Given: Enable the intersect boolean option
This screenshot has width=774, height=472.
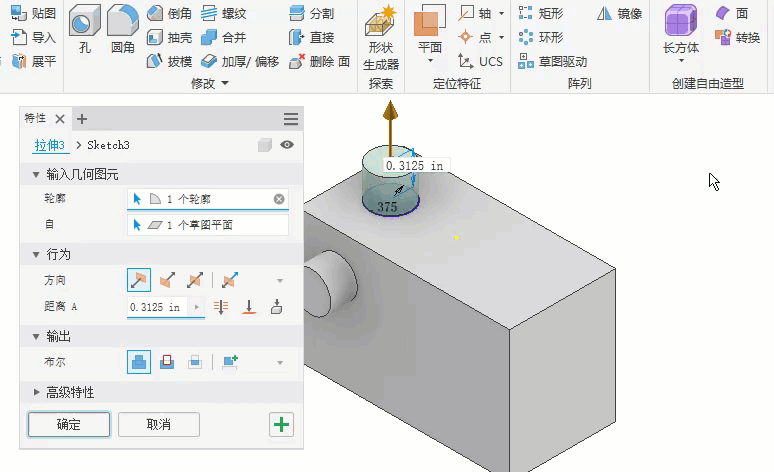Looking at the screenshot, I should (x=195, y=362).
